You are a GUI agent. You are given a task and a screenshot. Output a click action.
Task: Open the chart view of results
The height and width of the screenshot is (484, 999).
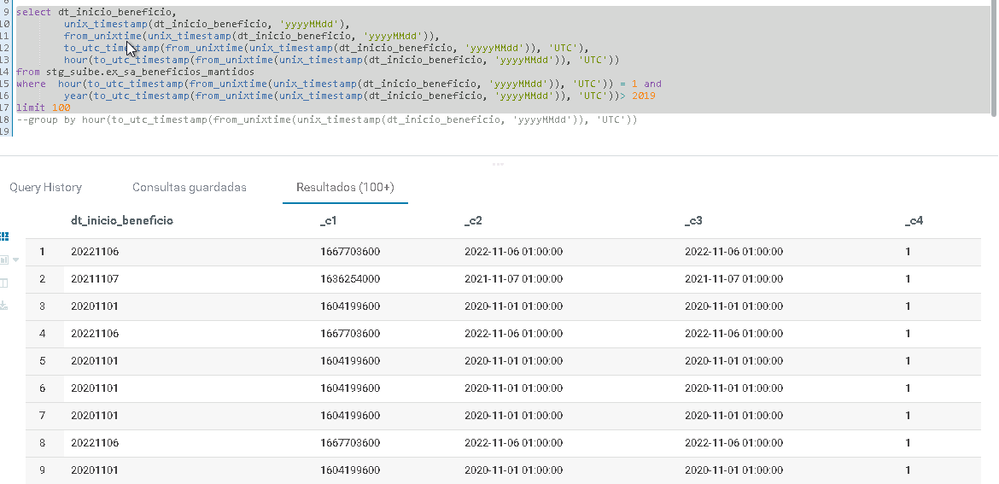(x=4, y=260)
